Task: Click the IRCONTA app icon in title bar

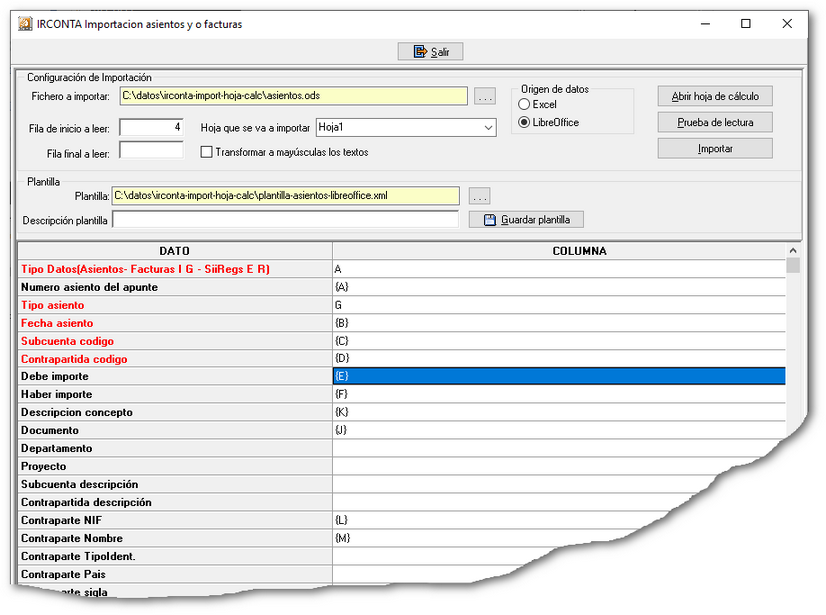Action: point(25,24)
